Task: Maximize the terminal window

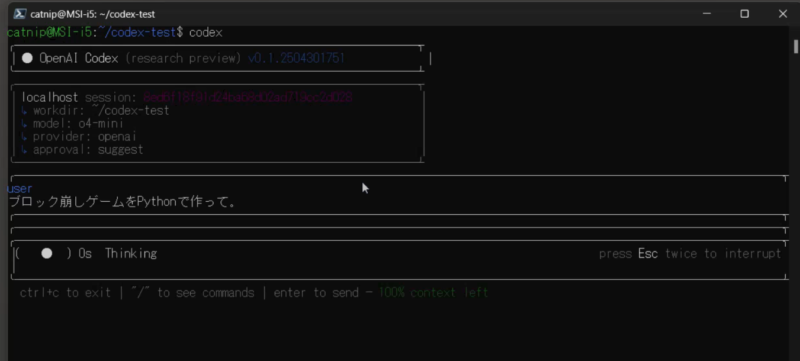Action: (x=744, y=14)
